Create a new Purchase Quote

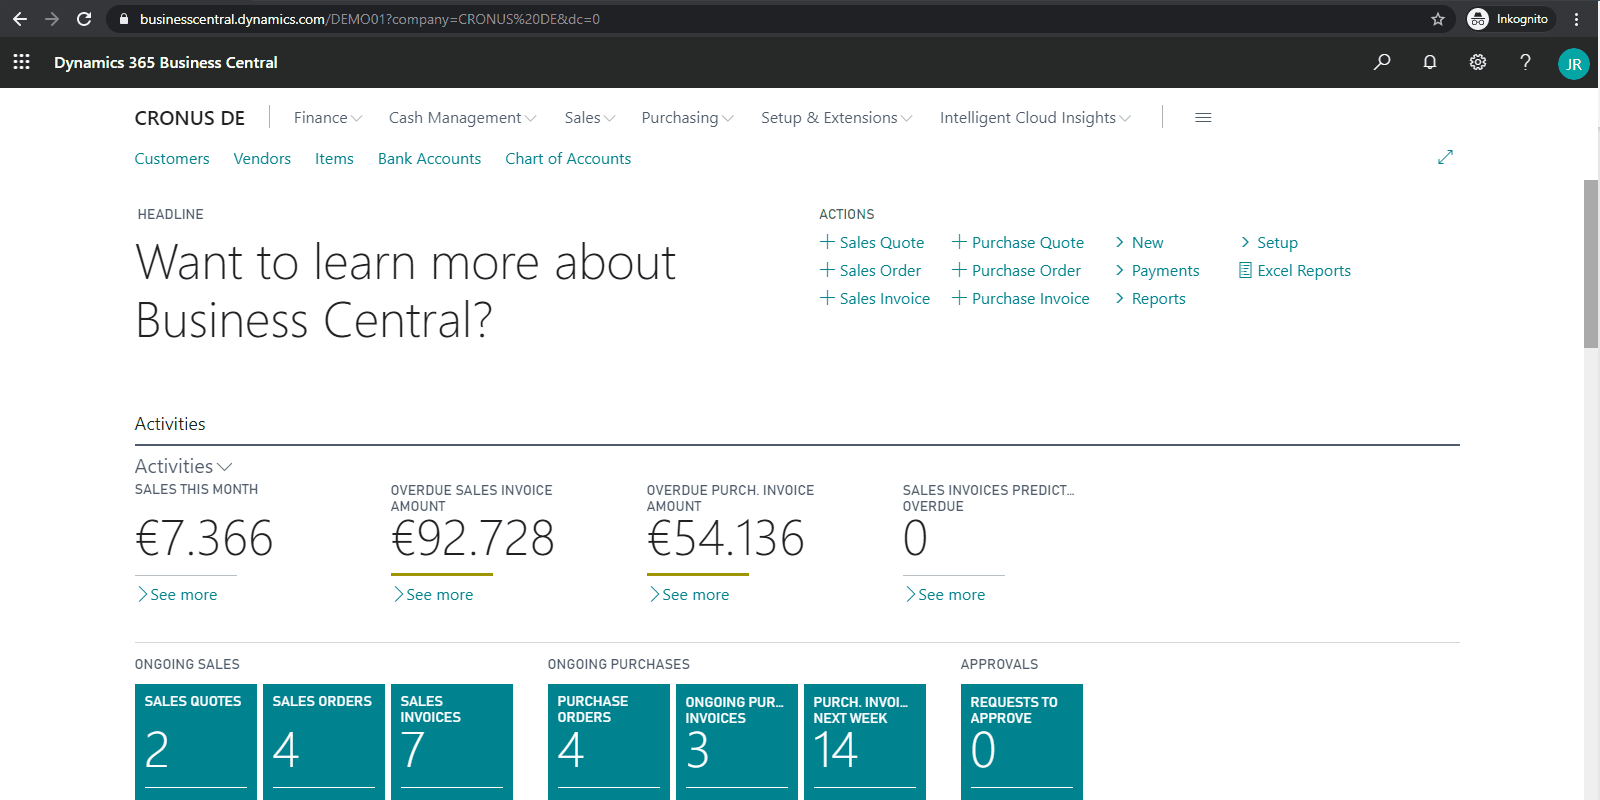1018,242
